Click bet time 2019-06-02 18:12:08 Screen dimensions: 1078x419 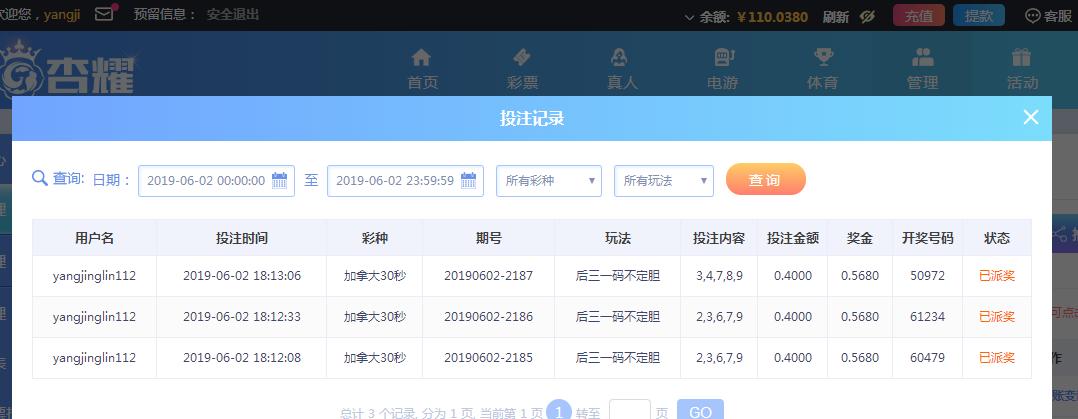[242, 358]
